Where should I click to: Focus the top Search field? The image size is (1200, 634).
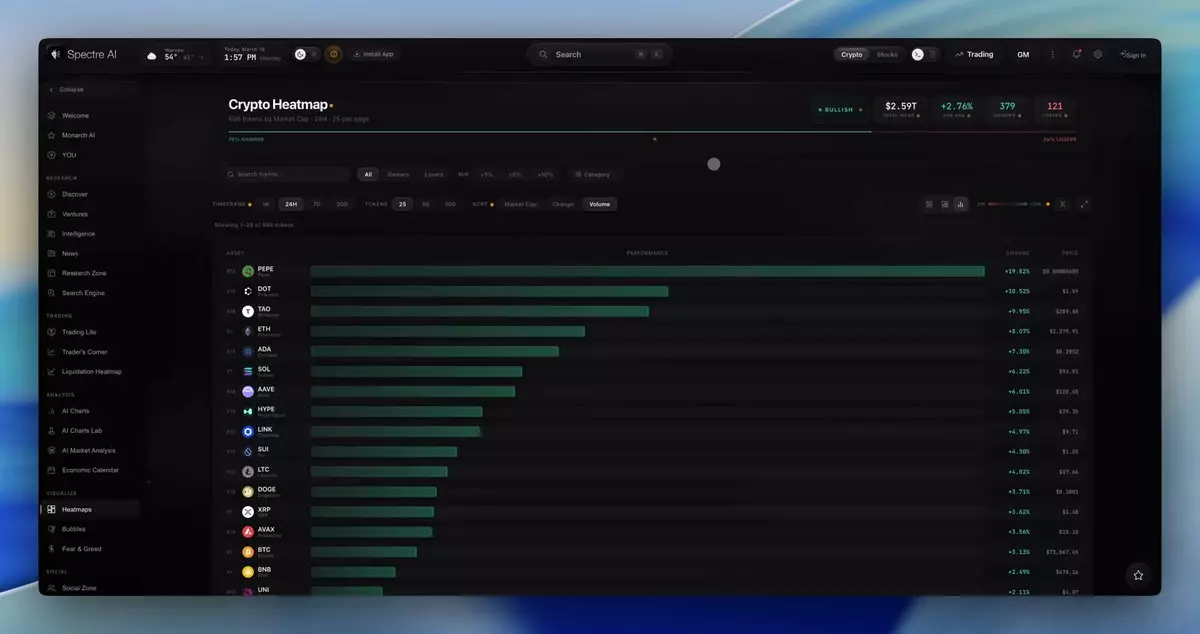click(600, 54)
